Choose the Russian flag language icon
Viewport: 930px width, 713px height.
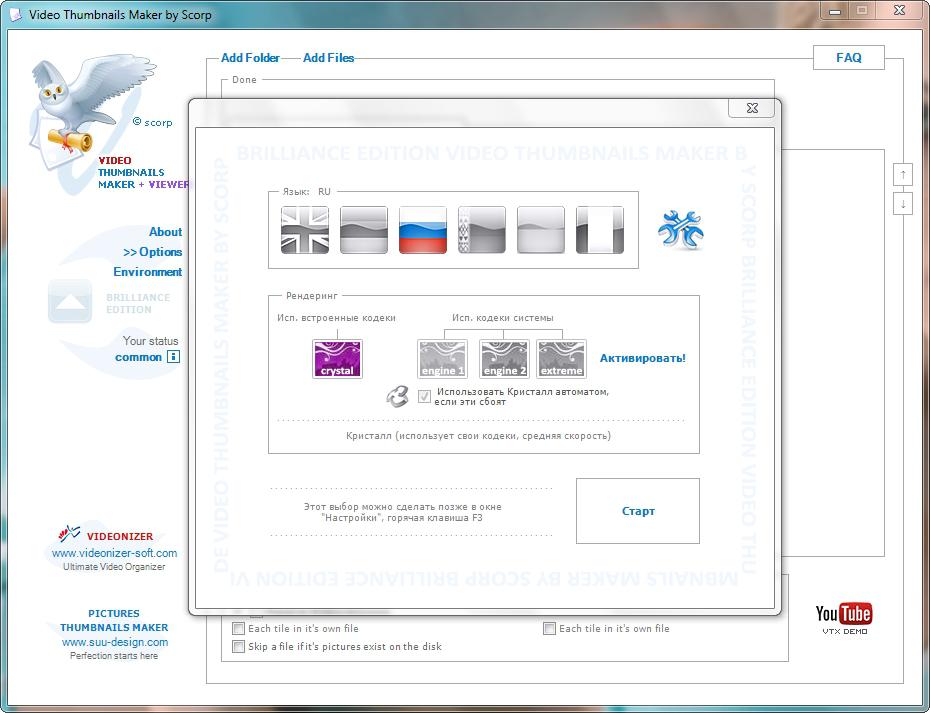[x=423, y=230]
